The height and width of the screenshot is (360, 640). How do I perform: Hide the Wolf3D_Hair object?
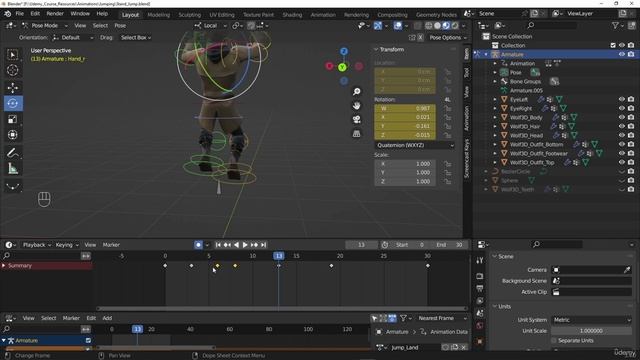[622, 126]
